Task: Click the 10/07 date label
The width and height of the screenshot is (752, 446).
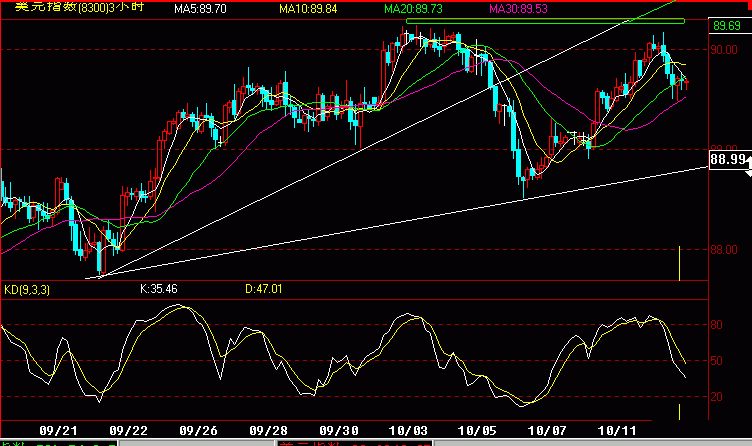Action: click(547, 430)
